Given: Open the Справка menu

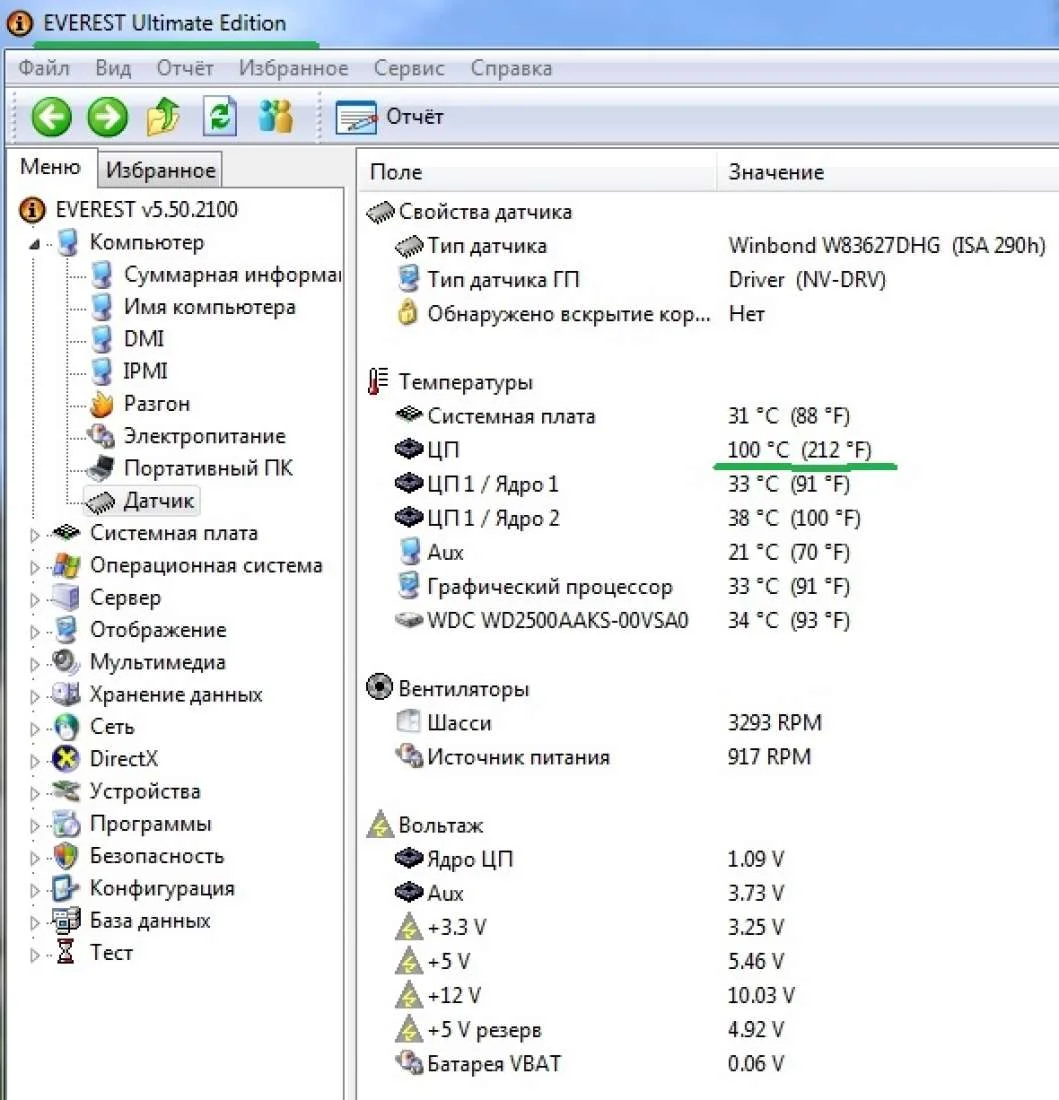Looking at the screenshot, I should pos(511,68).
